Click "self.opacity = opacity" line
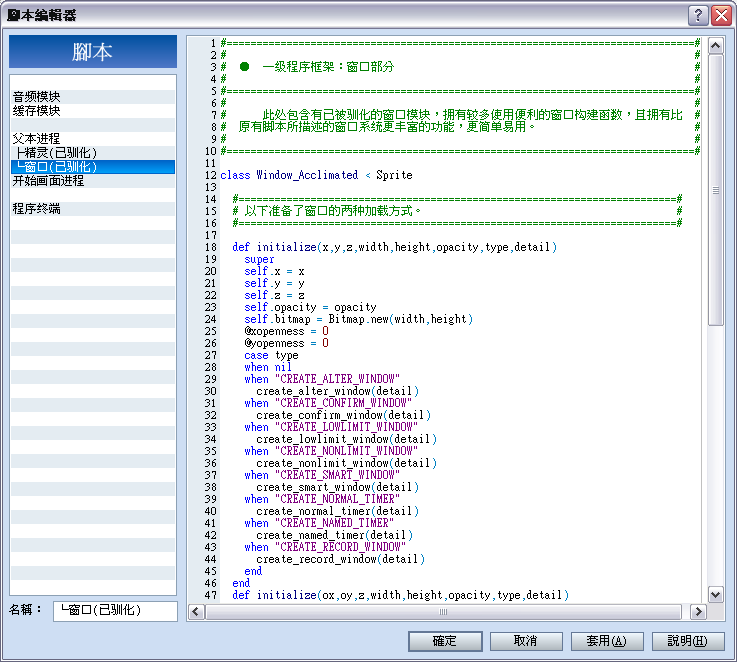The width and height of the screenshot is (737, 662). [x=310, y=307]
